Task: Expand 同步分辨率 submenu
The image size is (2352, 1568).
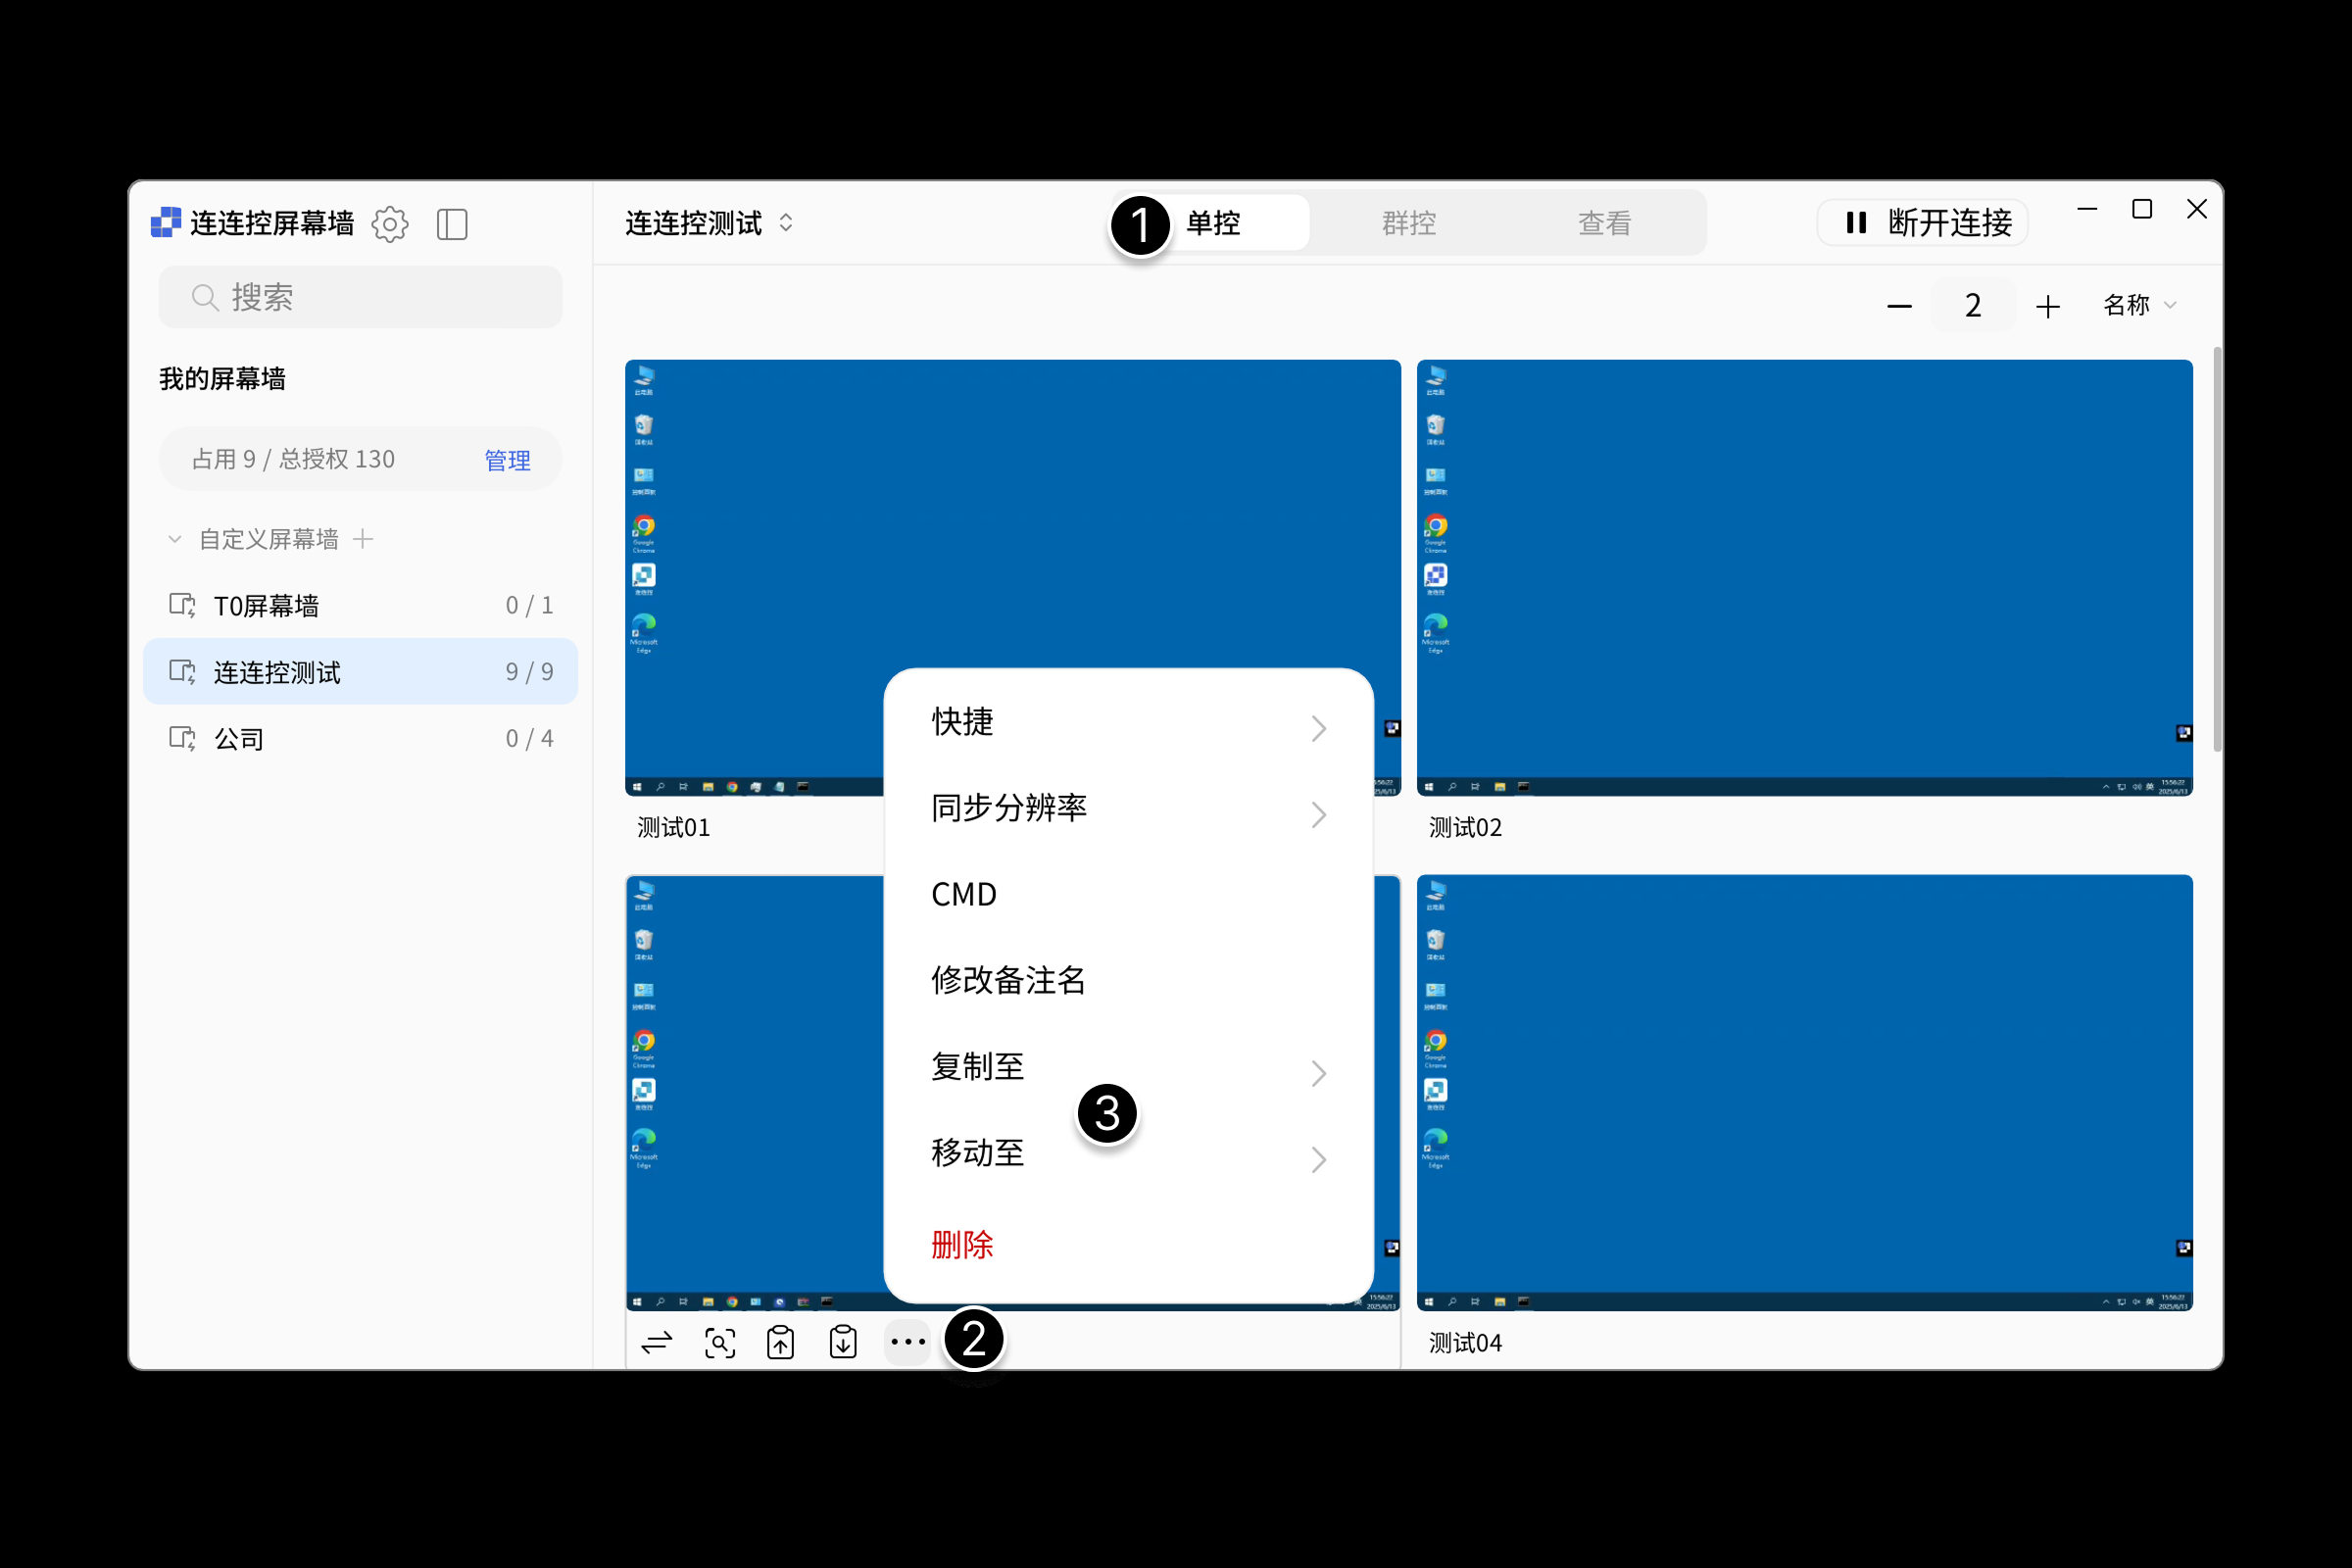Action: 1128,808
